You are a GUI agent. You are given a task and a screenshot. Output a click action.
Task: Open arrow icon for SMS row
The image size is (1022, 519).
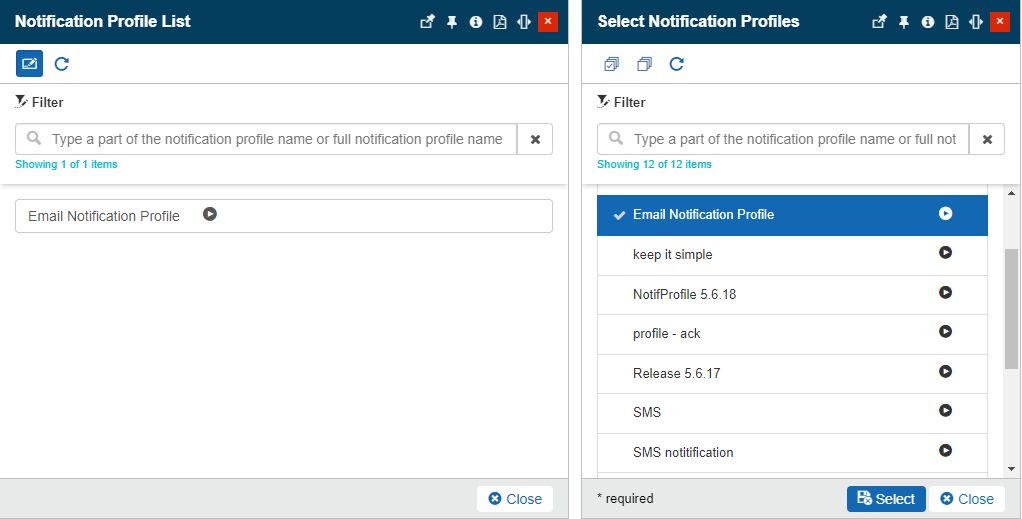pos(946,410)
